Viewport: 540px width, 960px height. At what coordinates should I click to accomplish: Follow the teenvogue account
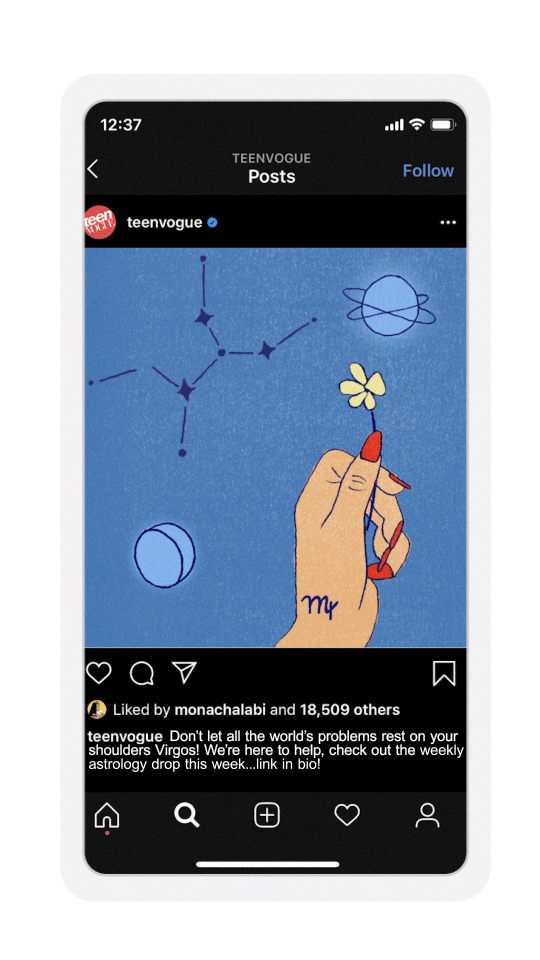tap(428, 170)
